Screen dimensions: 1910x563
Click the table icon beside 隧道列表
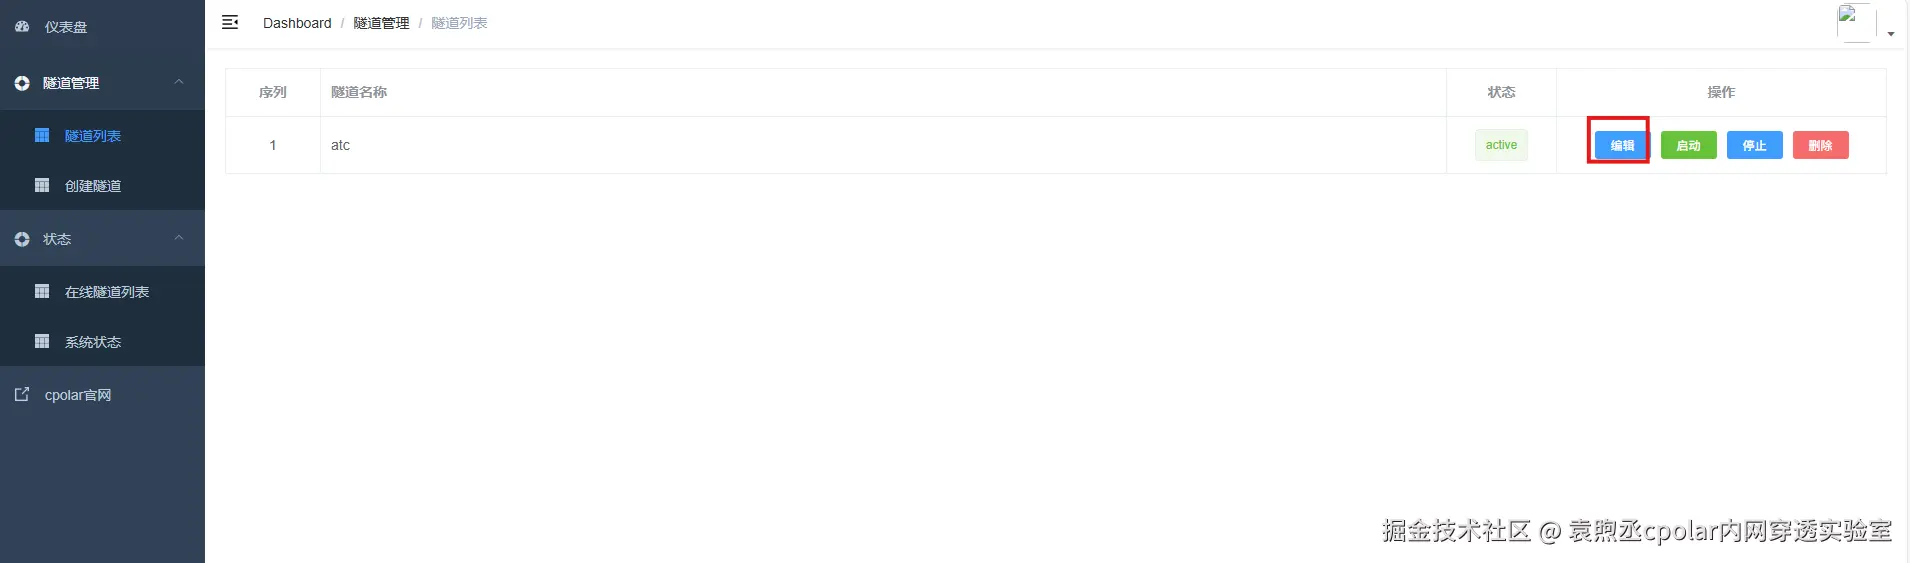42,135
